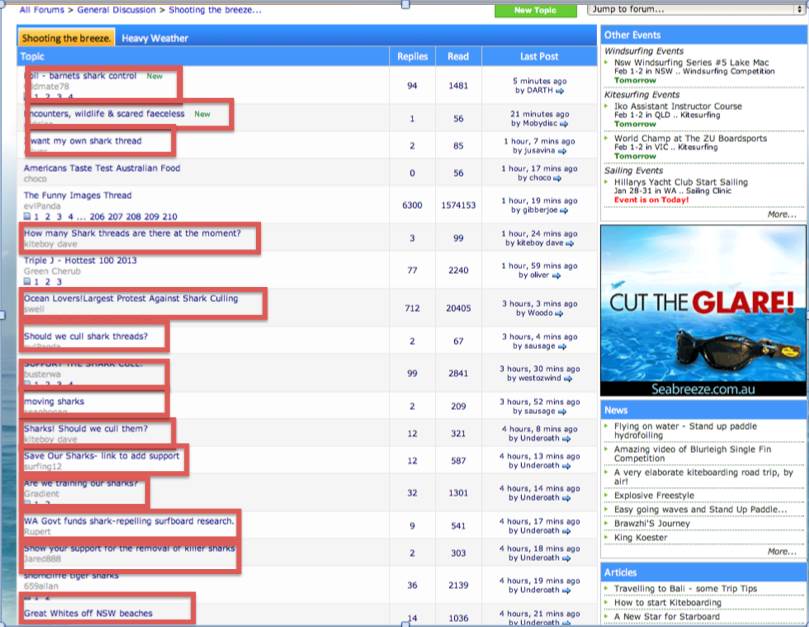This screenshot has height=627, width=809.
Task: Click the jump arrow beside Mobydisc's last post
Action: point(563,124)
